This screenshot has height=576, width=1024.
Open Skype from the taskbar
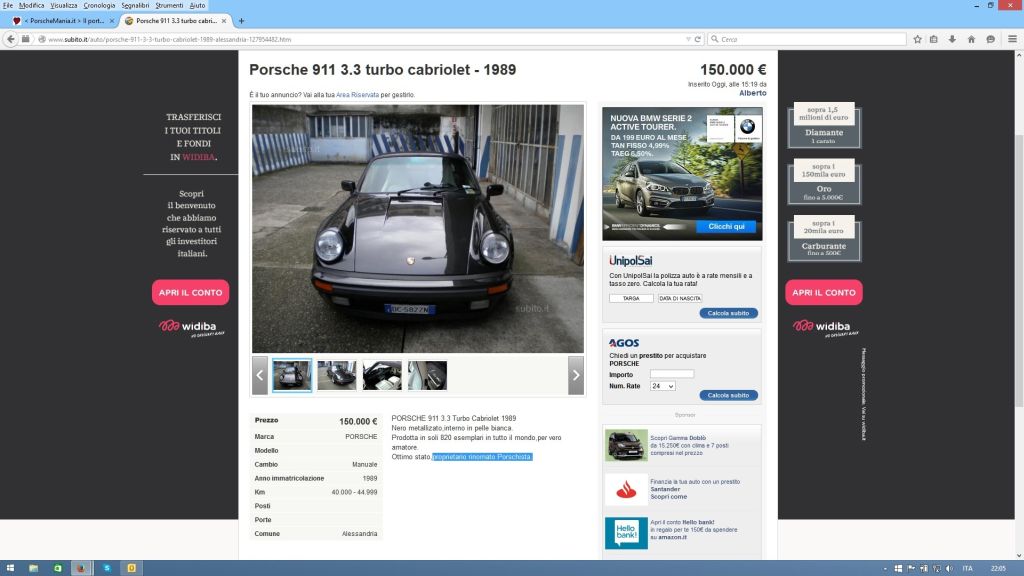coord(107,568)
